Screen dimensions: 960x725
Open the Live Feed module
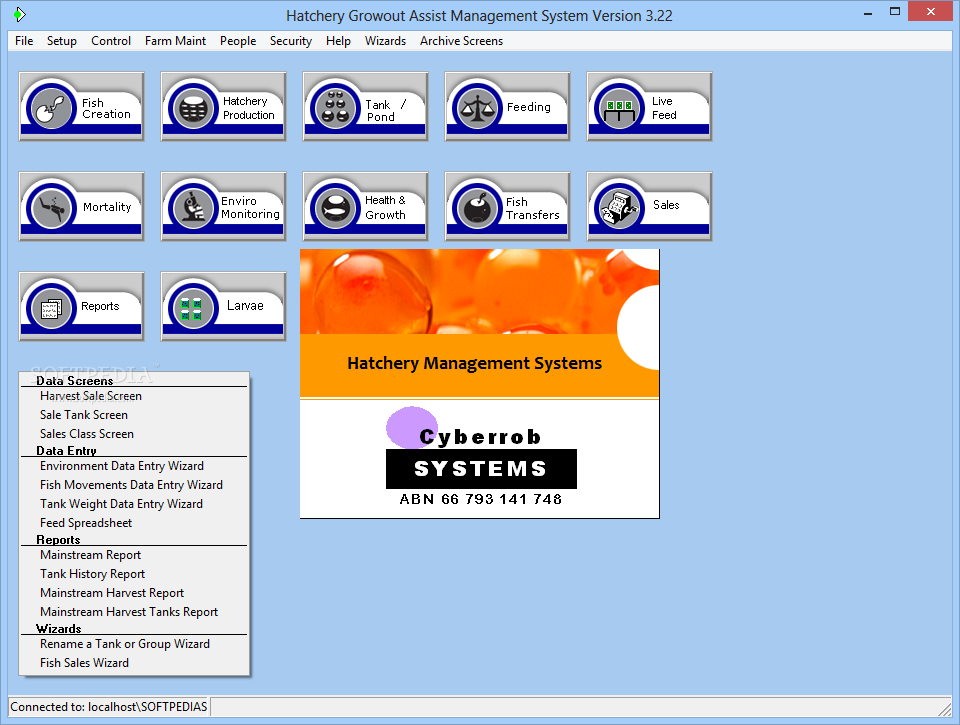[650, 107]
